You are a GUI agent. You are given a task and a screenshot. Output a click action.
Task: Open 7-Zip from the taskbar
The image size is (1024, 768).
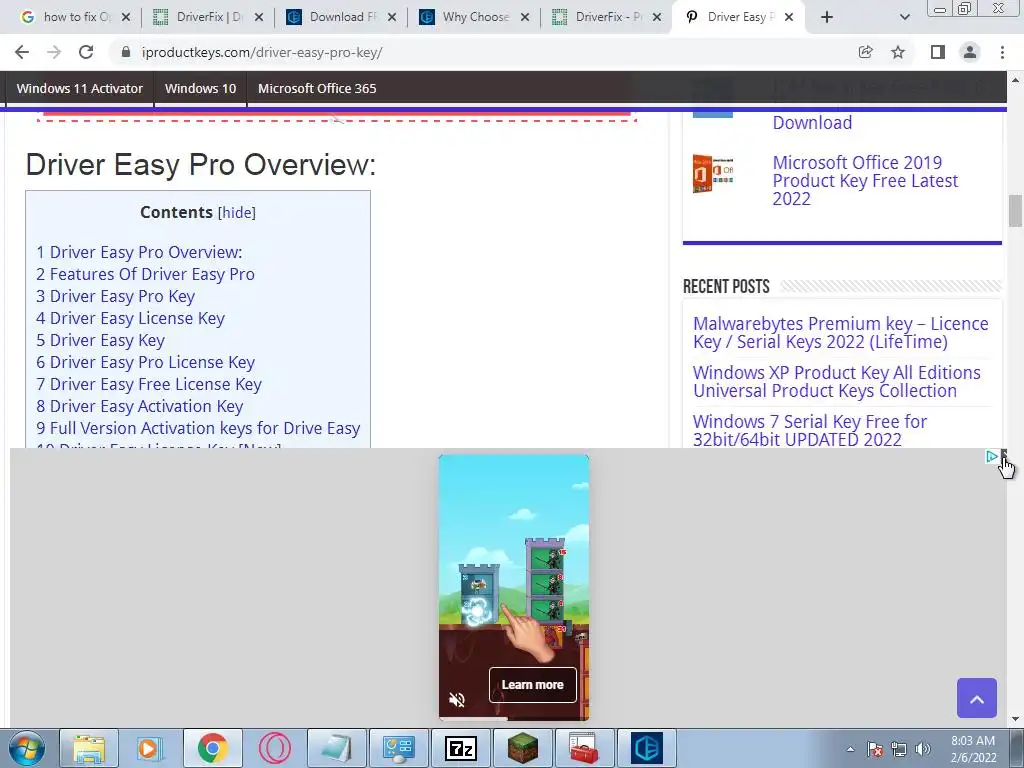click(x=460, y=748)
